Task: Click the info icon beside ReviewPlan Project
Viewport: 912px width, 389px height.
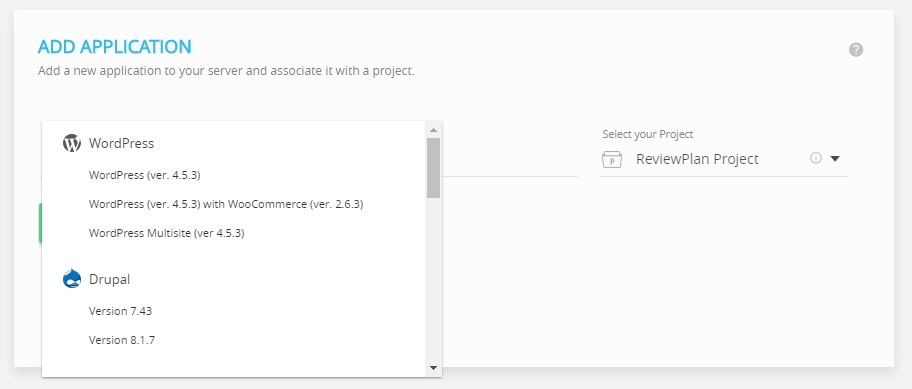Action: pyautogui.click(x=816, y=158)
